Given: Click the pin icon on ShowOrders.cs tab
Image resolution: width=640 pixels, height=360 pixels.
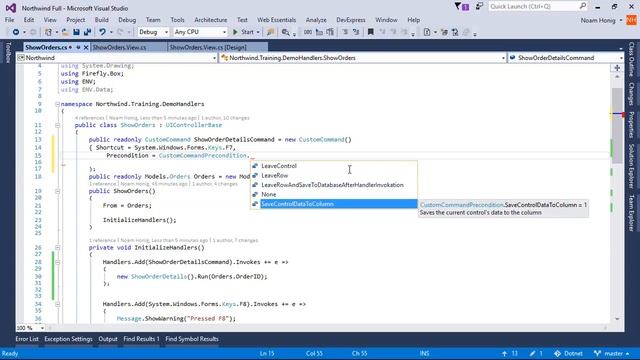Looking at the screenshot, I should pos(78,47).
